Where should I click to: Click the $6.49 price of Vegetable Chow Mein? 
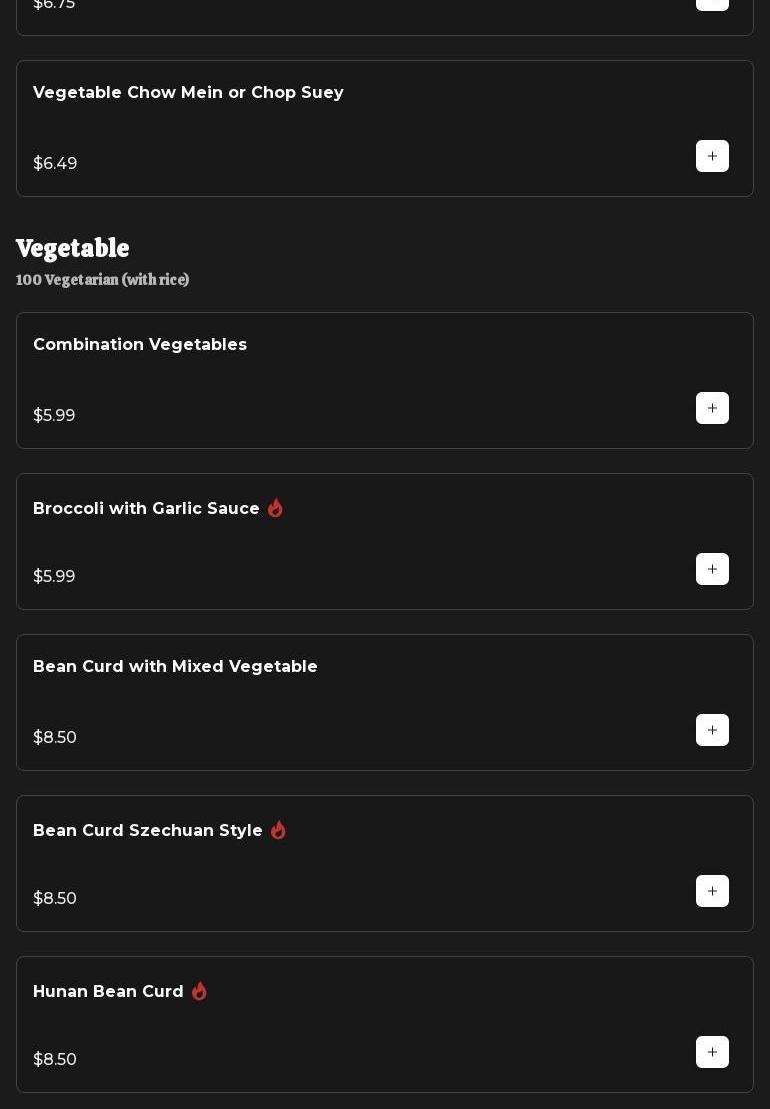pos(55,164)
